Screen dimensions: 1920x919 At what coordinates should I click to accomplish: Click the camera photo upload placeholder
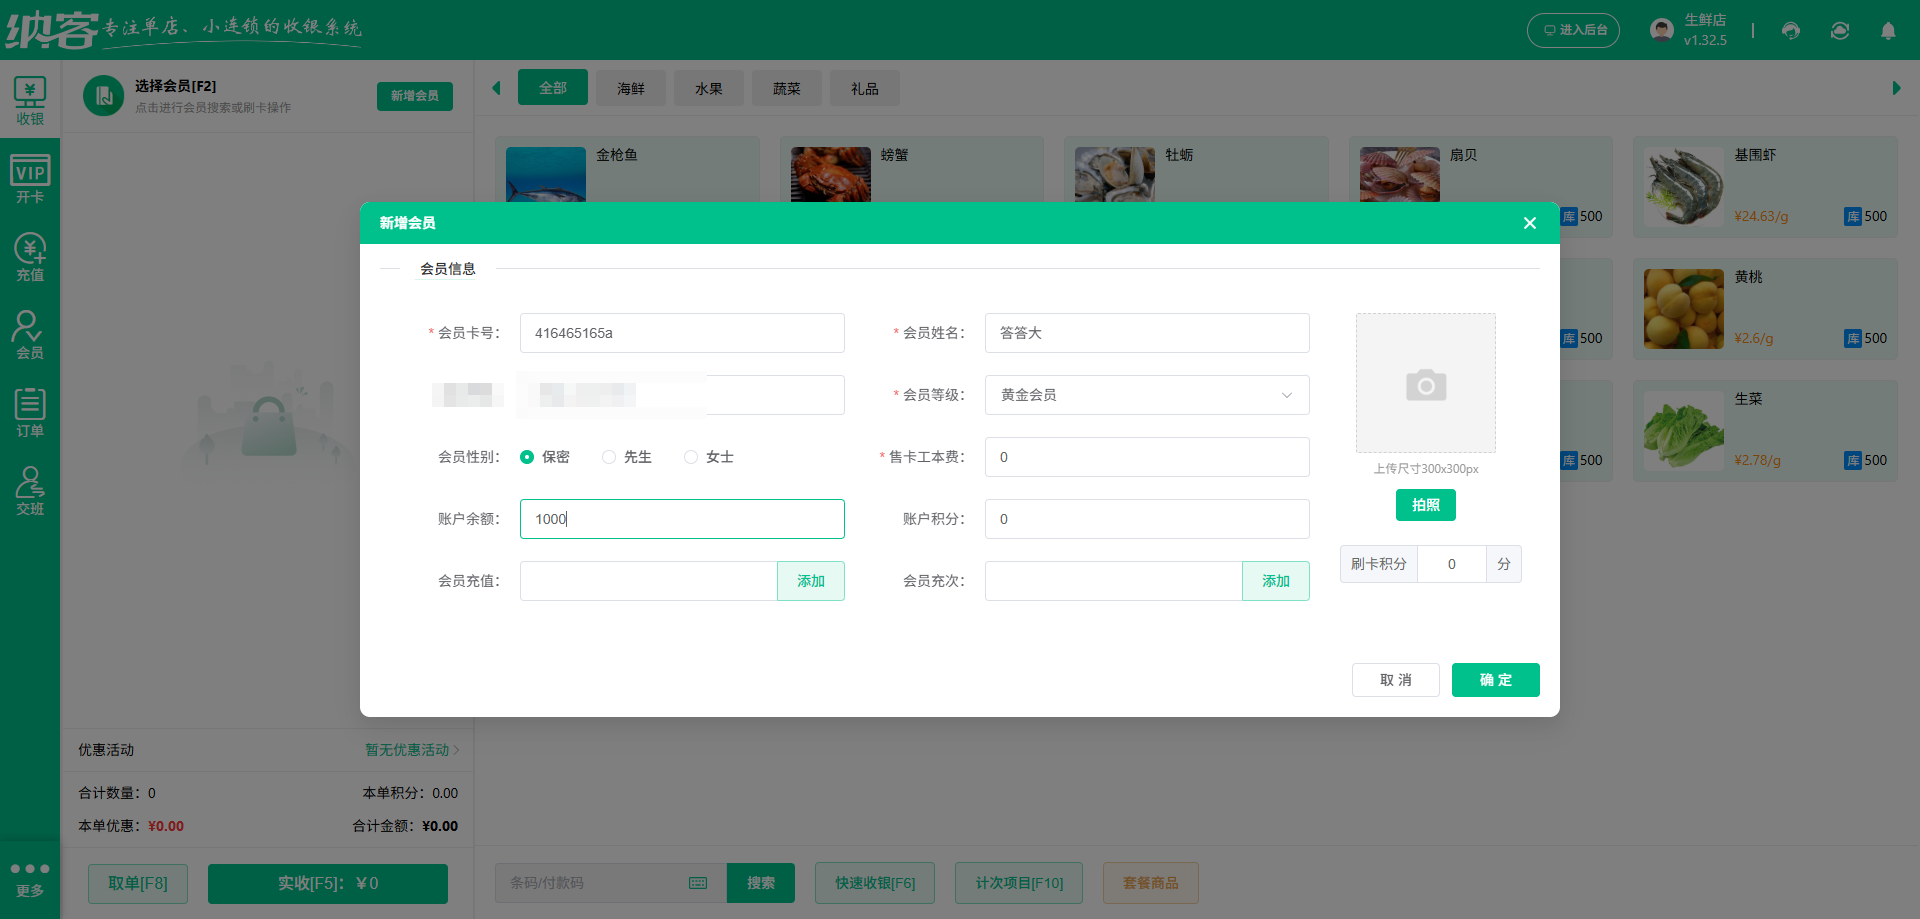(x=1425, y=383)
